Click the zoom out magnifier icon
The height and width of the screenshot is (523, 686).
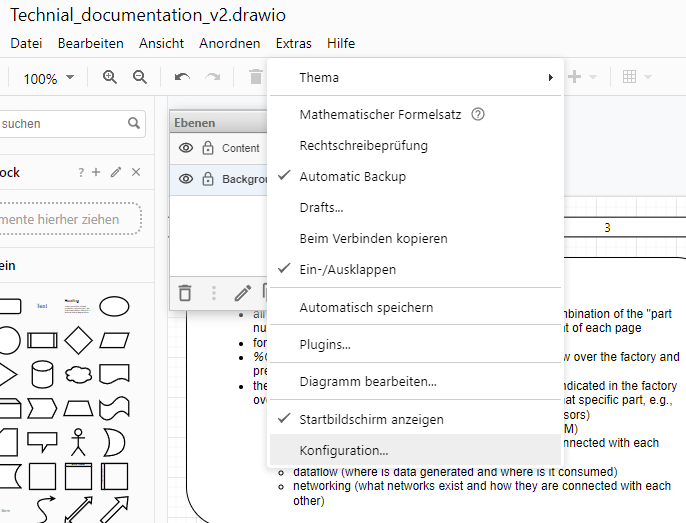[x=140, y=78]
